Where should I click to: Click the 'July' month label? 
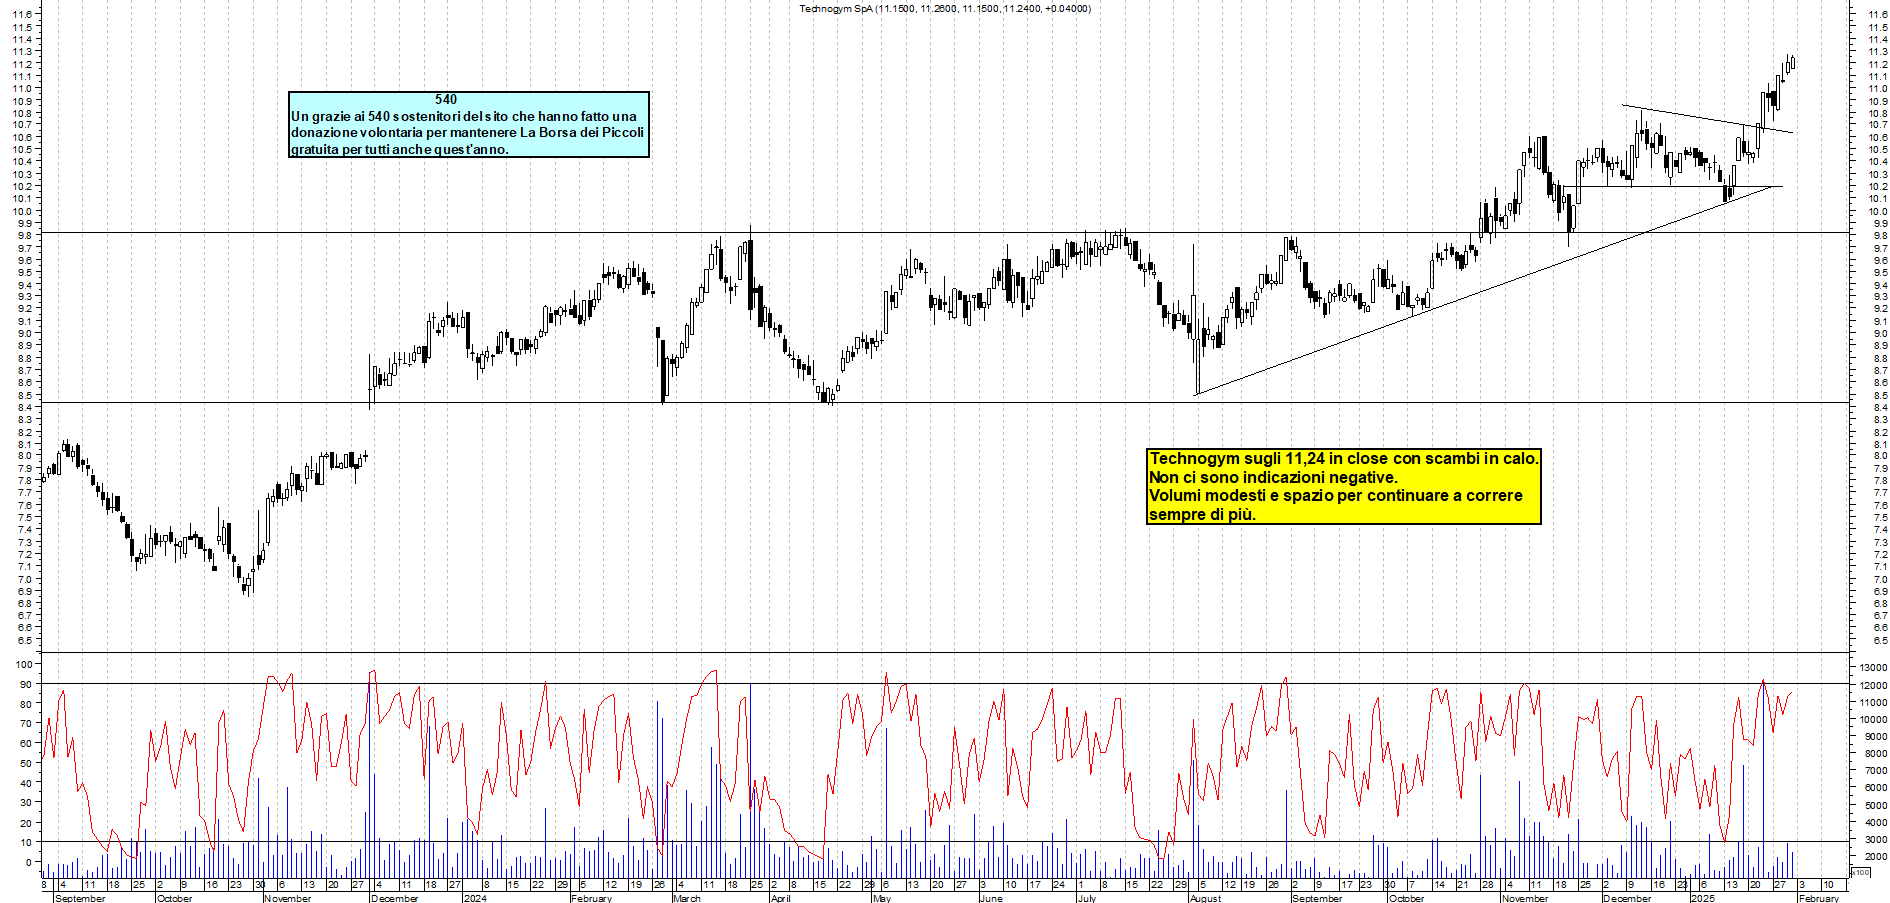point(1087,898)
